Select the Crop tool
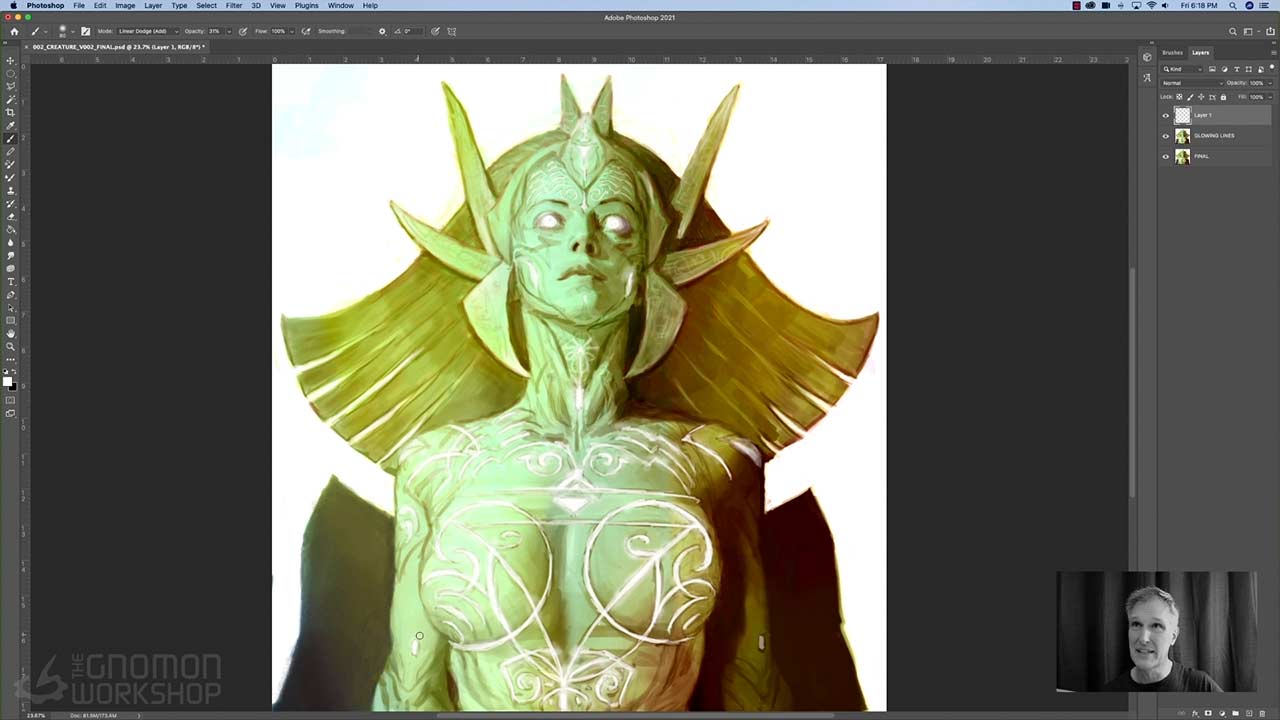This screenshot has width=1280, height=720. [x=11, y=112]
